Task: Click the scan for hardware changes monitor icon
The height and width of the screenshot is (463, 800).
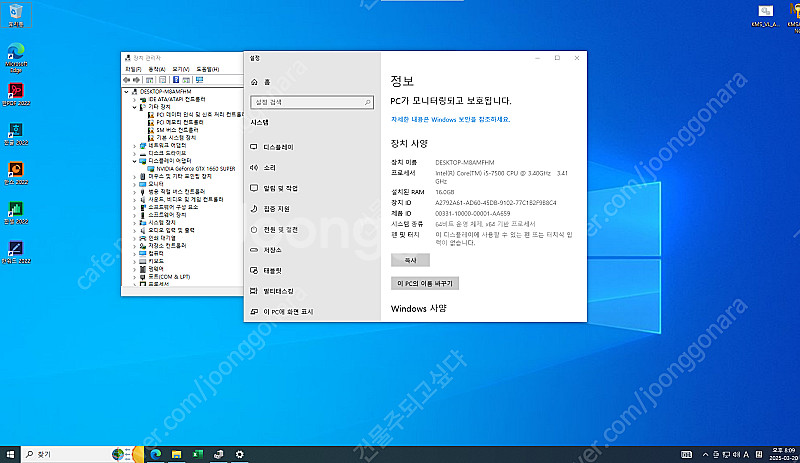Action: coord(199,80)
